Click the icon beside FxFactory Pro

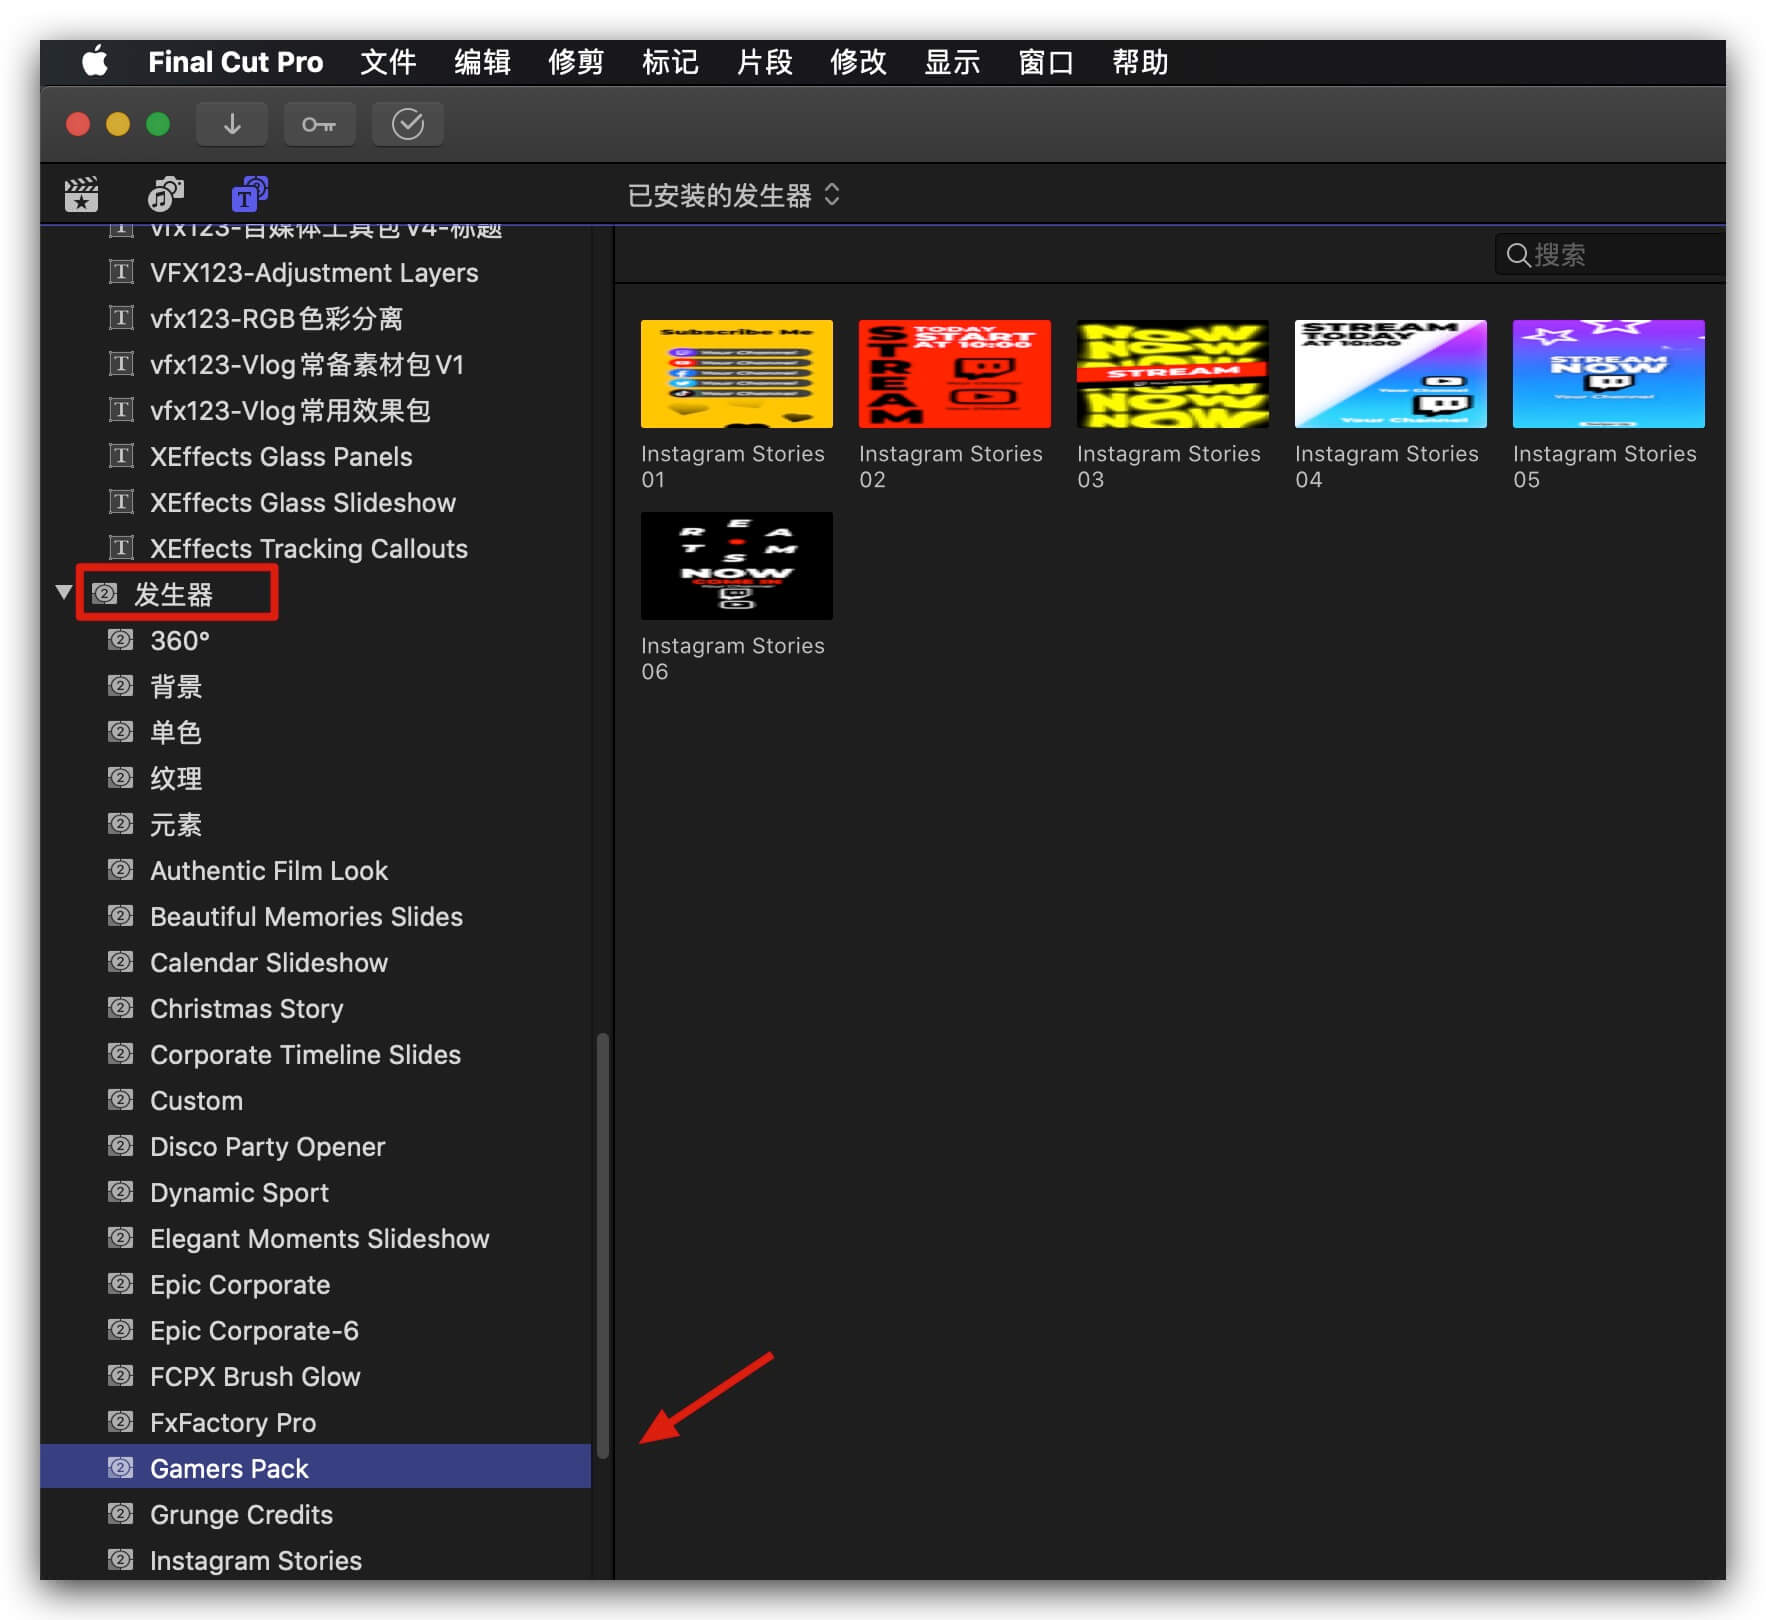pyautogui.click(x=121, y=1422)
